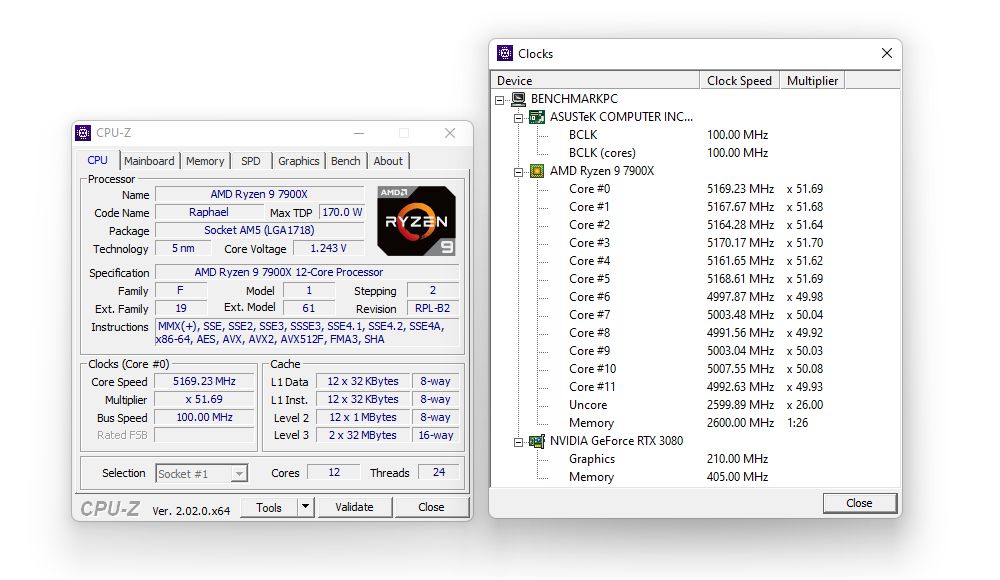The image size is (1000, 580).
Task: Click the processor Name field AMD Ryzen 9 7900X
Action: click(x=260, y=194)
